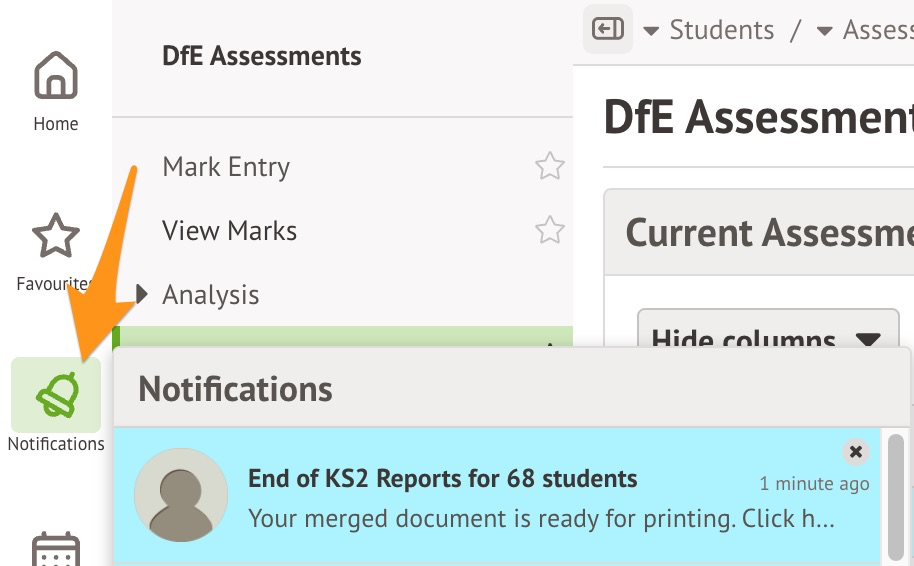The width and height of the screenshot is (914, 566).
Task: Select Mark Entry menu item
Action: tap(226, 167)
